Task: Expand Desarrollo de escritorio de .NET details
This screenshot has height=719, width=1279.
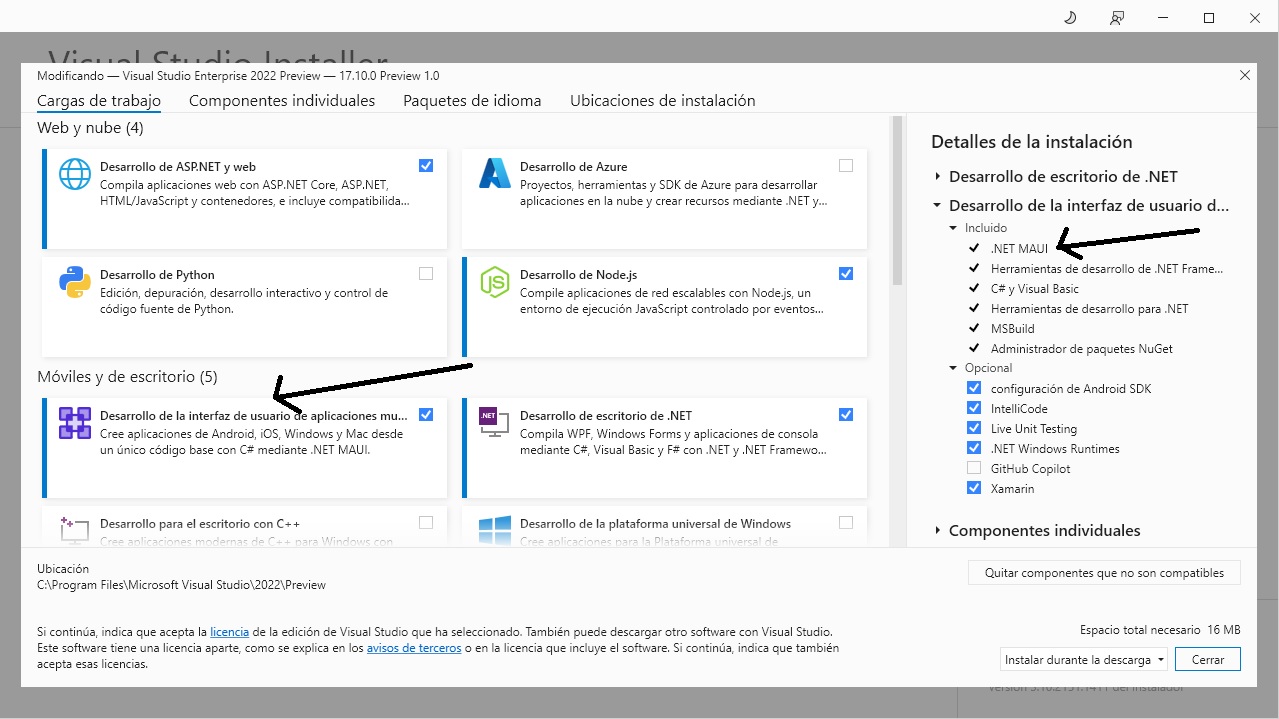Action: point(938,177)
